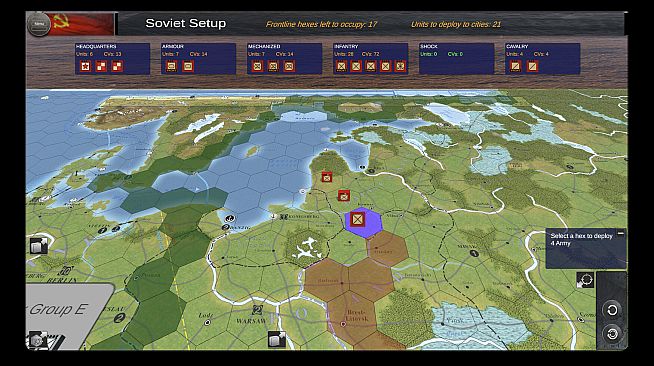Minimize the 'Select a hex to deploy' panel
Viewport: 654px width, 366px height.
[x=620, y=233]
